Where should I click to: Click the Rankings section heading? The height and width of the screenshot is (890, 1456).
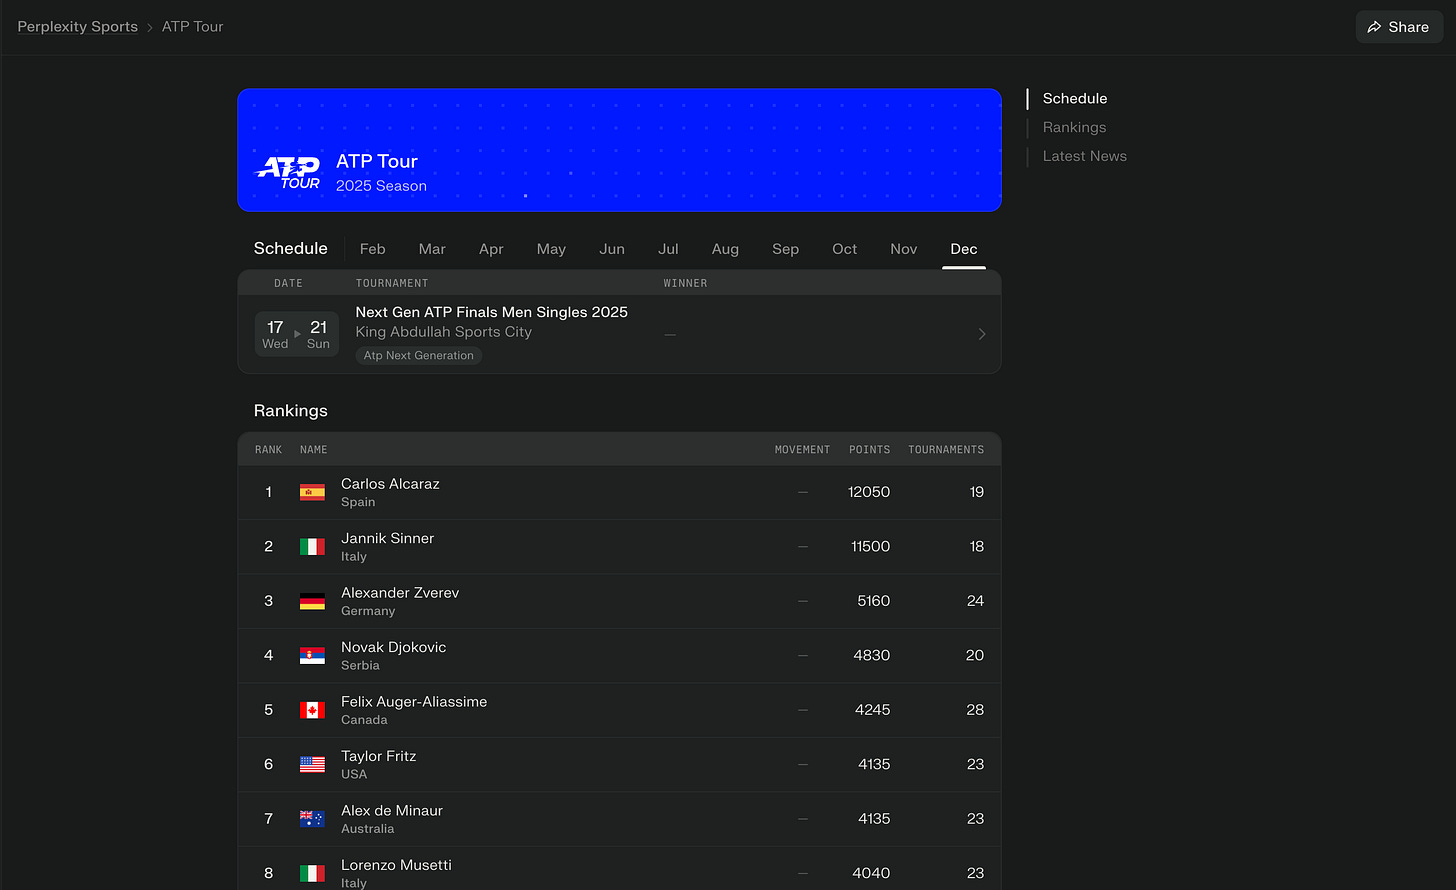291,411
